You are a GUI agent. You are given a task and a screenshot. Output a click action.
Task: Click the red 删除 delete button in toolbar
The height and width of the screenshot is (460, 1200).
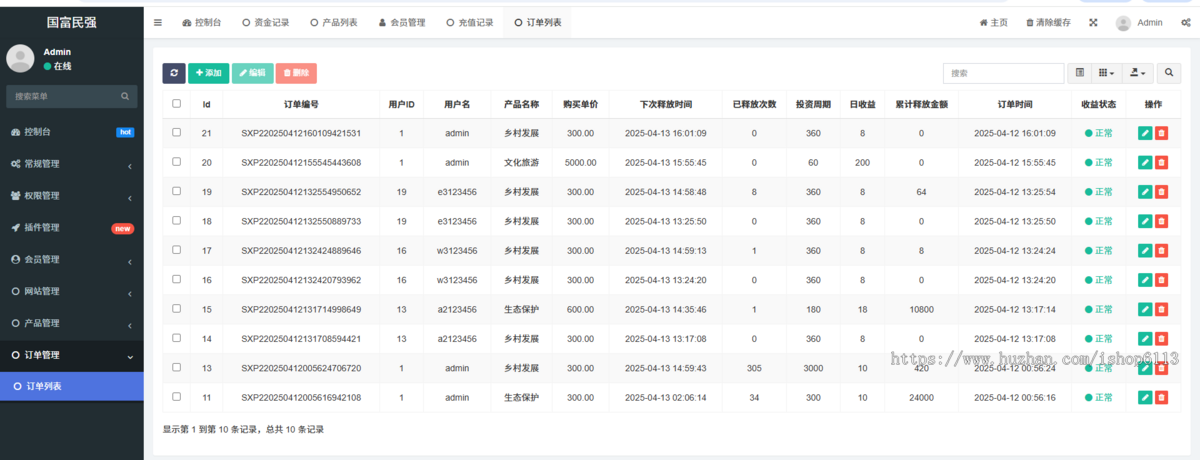(x=296, y=73)
